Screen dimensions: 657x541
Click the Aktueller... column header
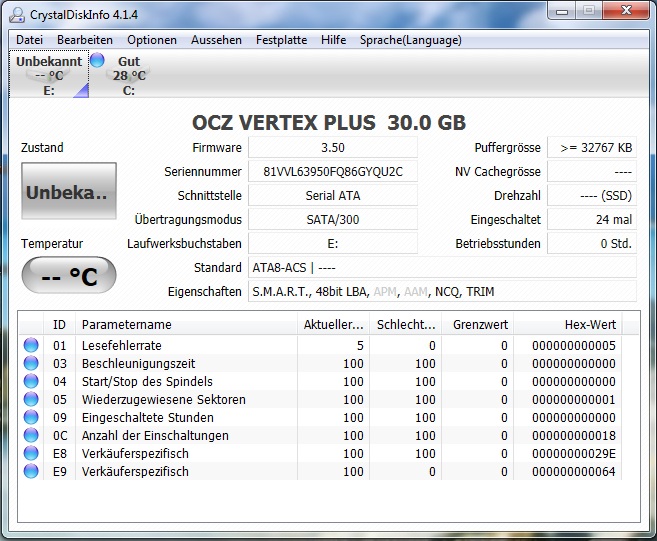coord(334,325)
